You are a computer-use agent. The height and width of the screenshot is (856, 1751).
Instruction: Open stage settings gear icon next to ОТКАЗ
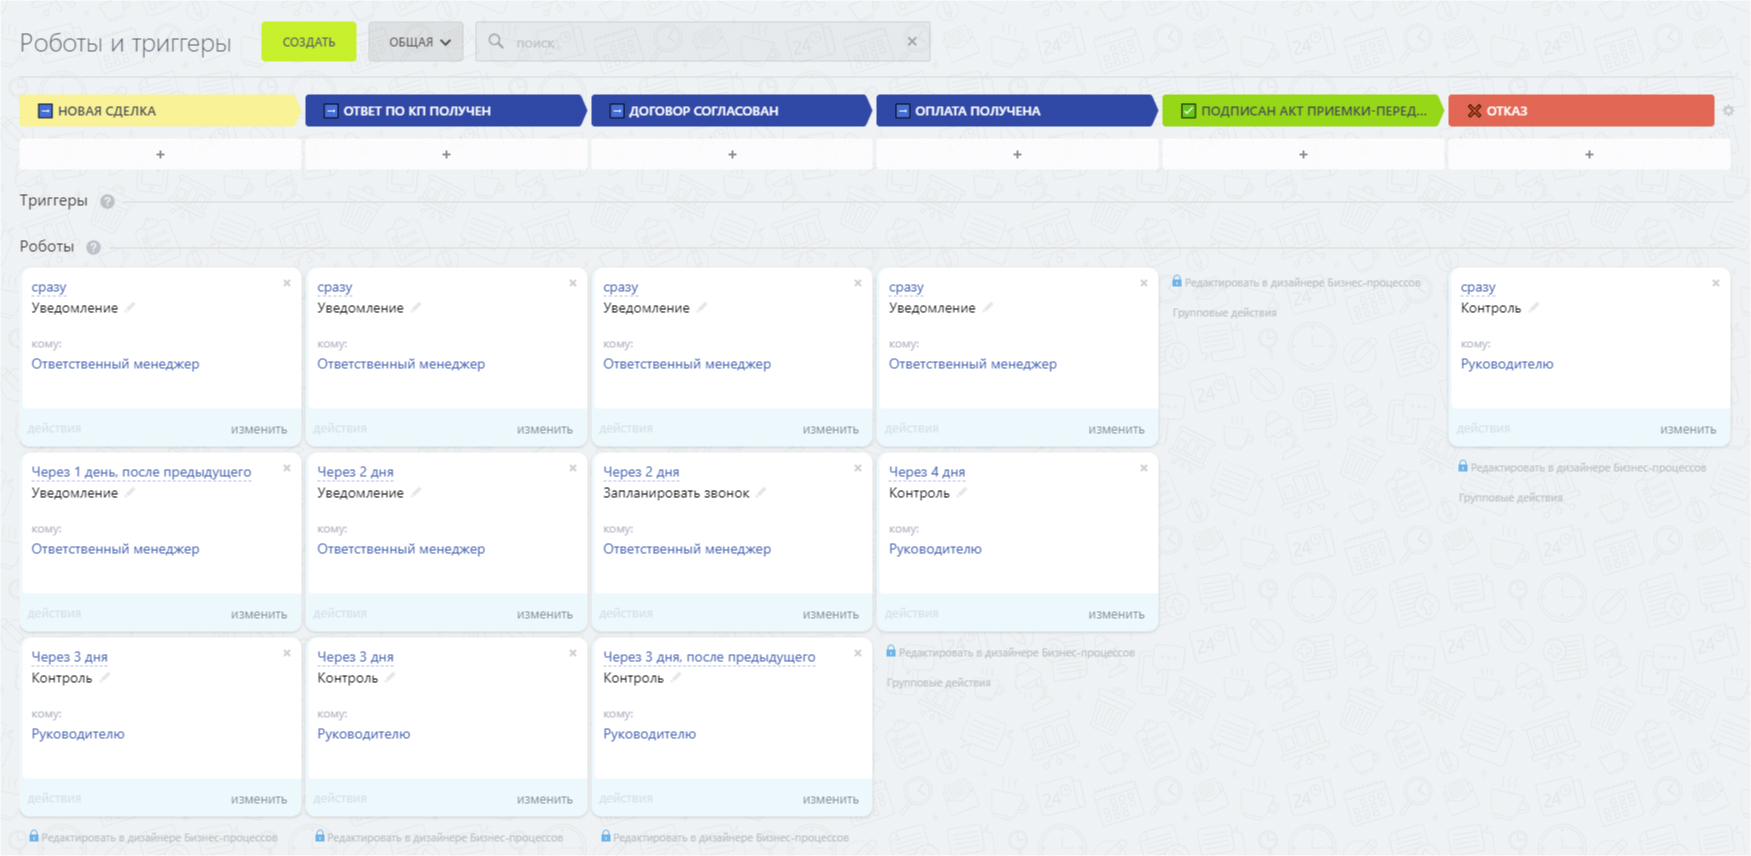[x=1728, y=111]
